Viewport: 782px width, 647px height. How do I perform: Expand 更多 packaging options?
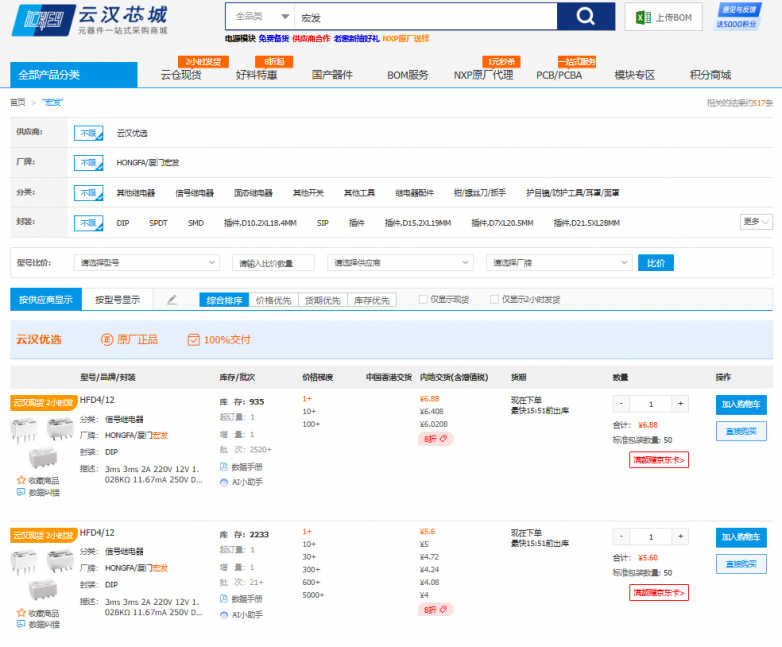point(756,221)
